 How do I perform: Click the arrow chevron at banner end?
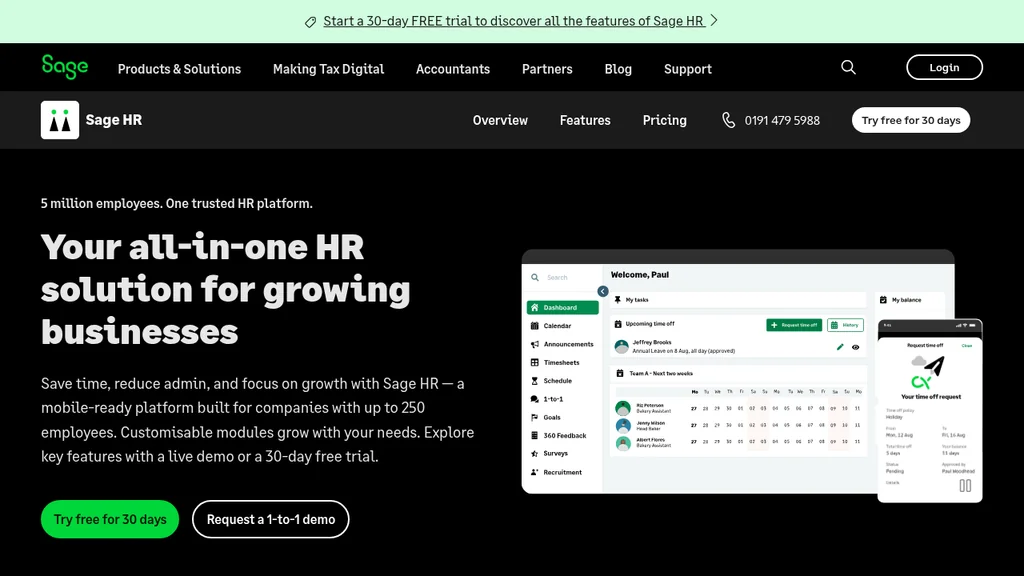[x=714, y=21]
